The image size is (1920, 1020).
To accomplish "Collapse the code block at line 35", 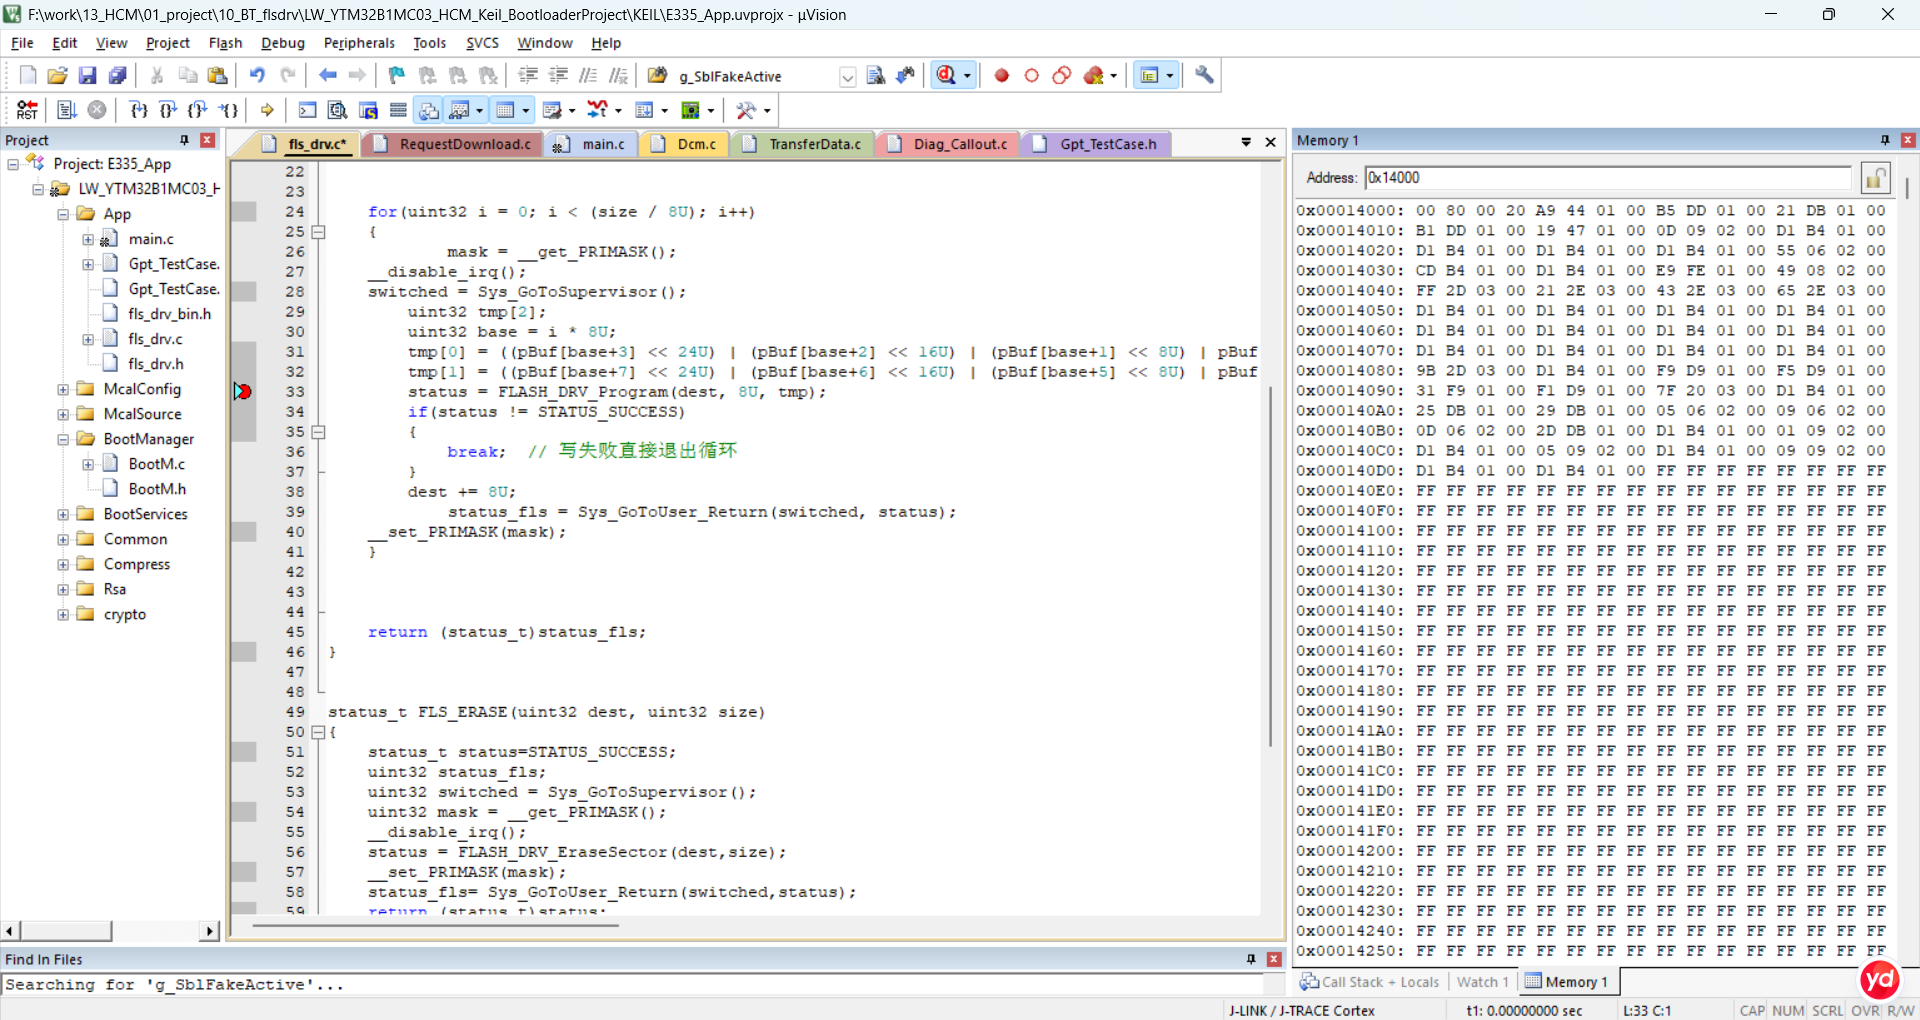I will [x=319, y=432].
